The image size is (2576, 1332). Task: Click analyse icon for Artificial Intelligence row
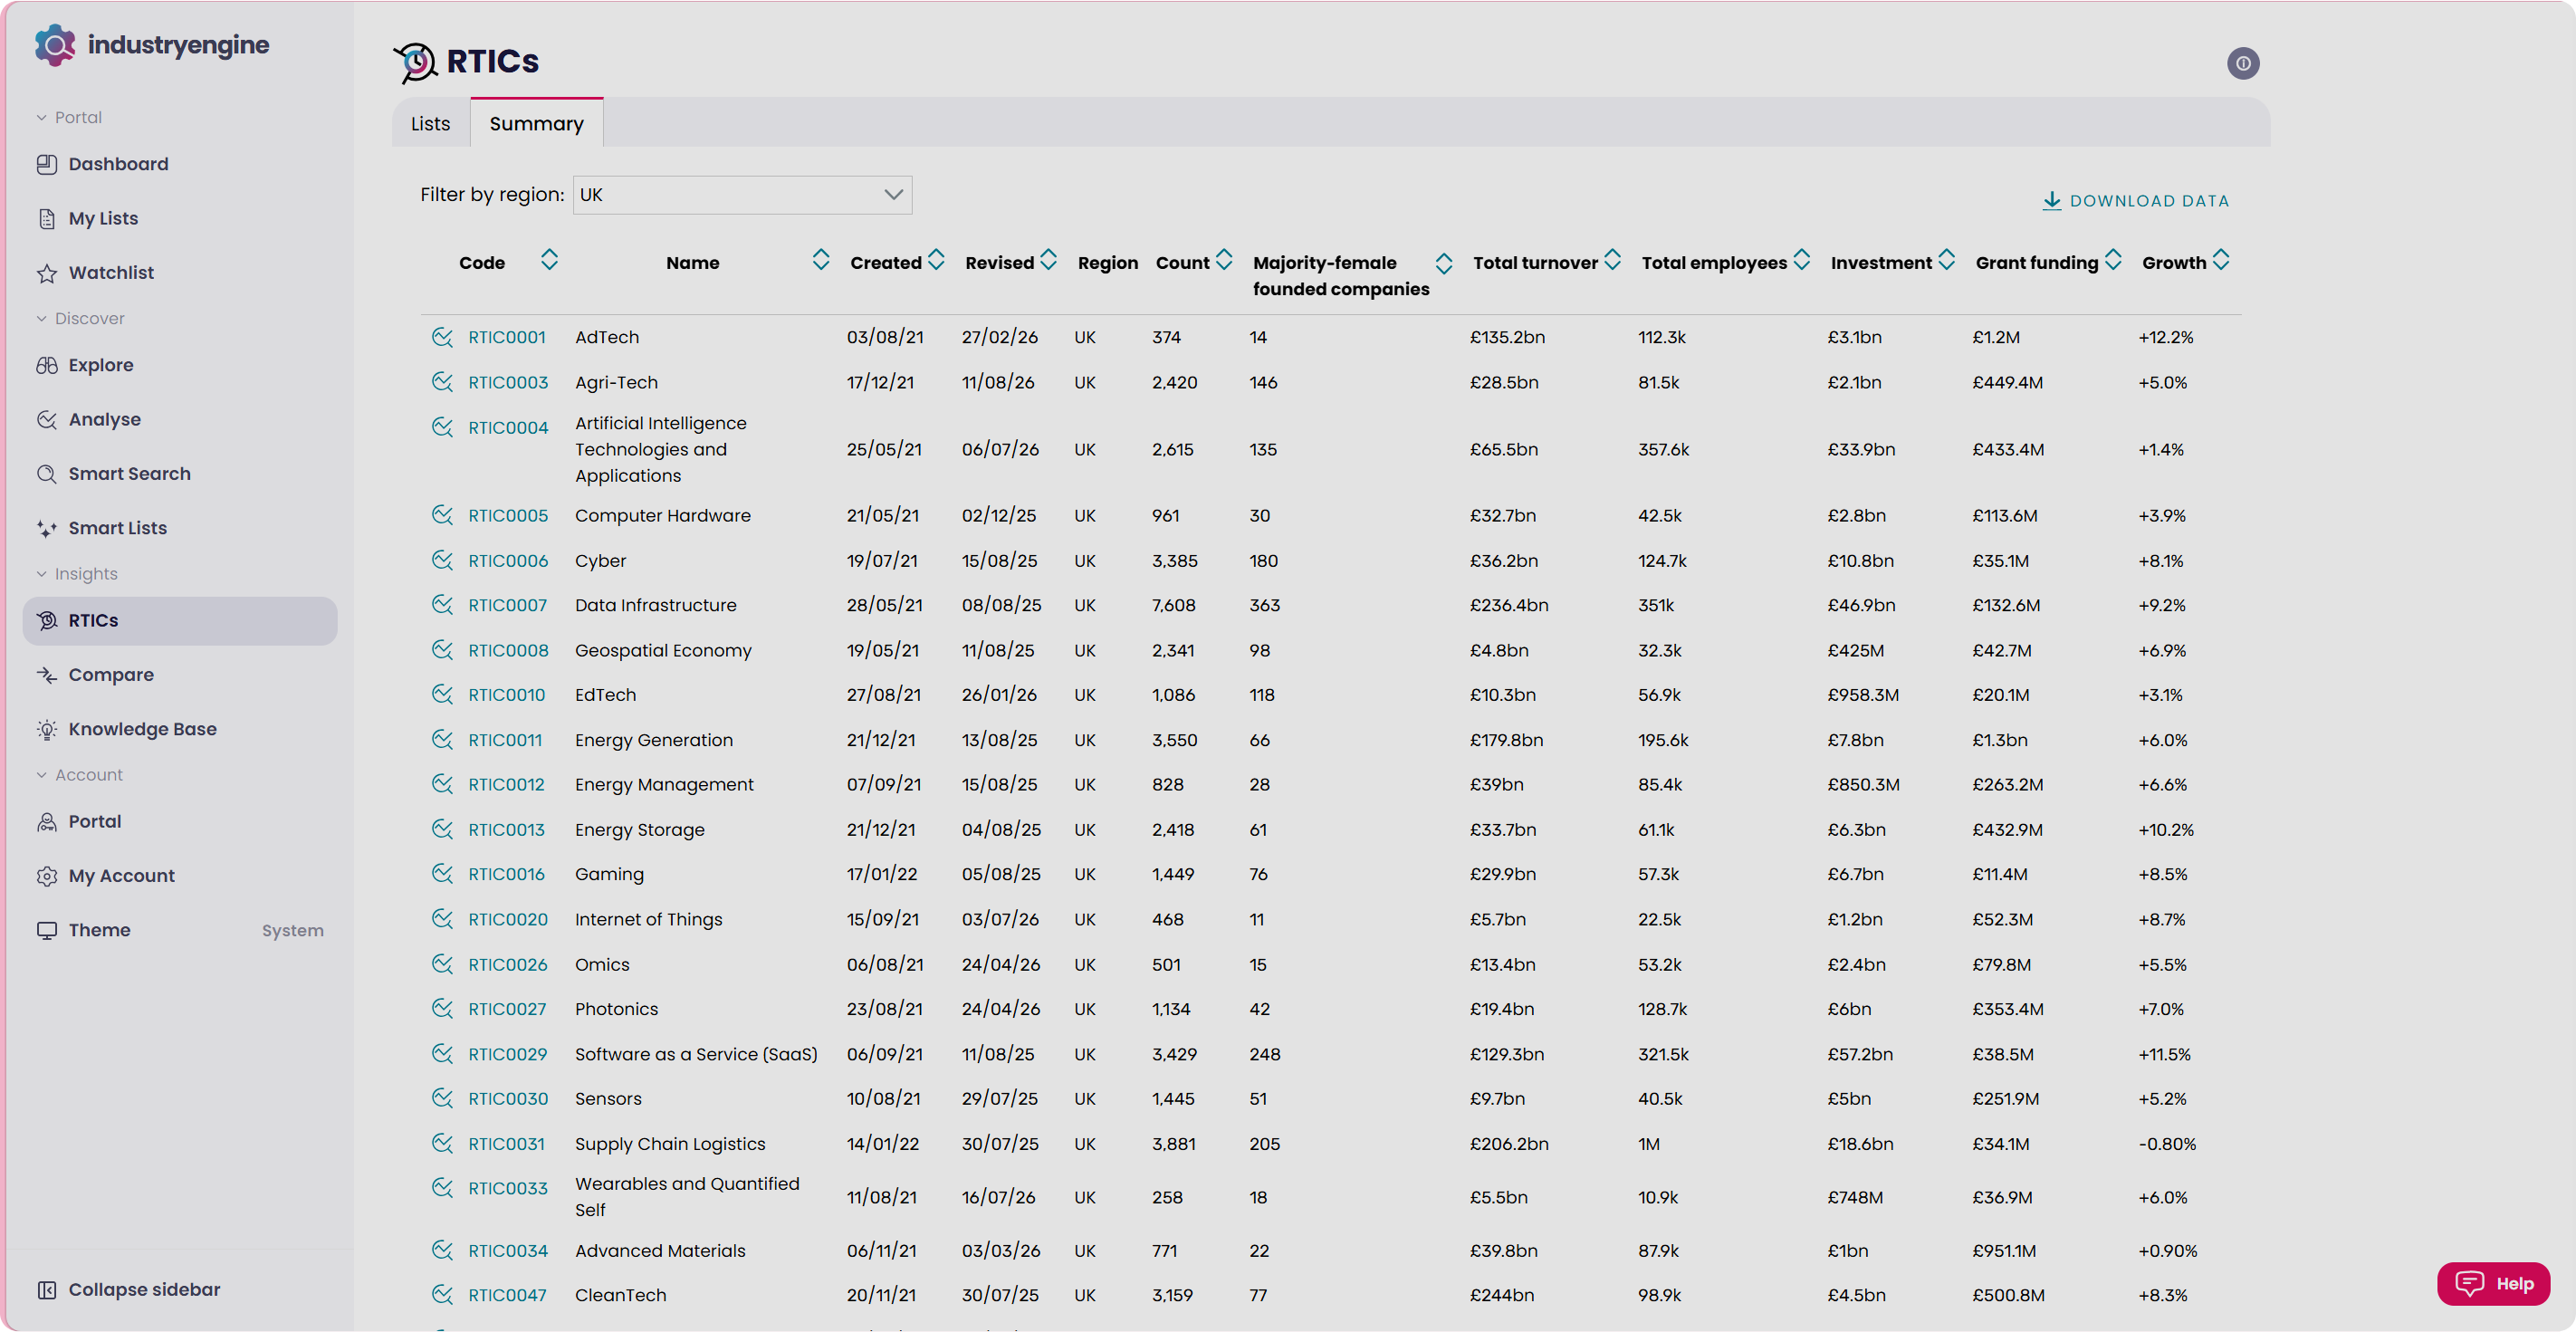tap(442, 427)
